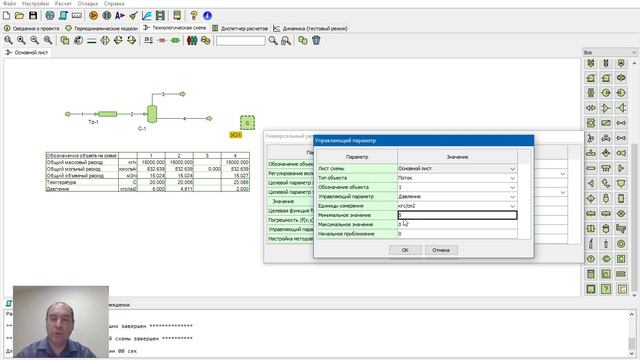Click the blue A with arrow icon

point(120,16)
